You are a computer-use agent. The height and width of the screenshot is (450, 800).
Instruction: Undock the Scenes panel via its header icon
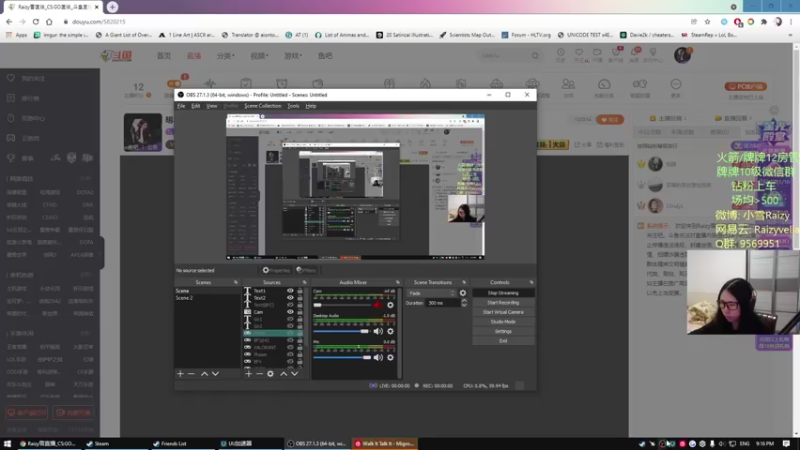[236, 282]
